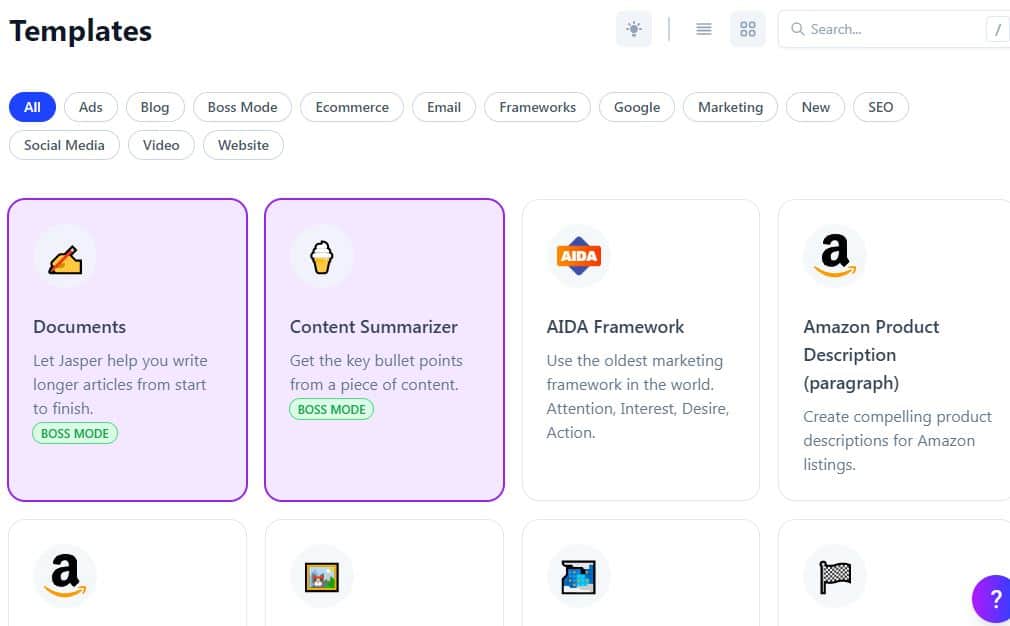This screenshot has width=1010, height=626.
Task: Filter templates by Video
Action: pos(161,145)
